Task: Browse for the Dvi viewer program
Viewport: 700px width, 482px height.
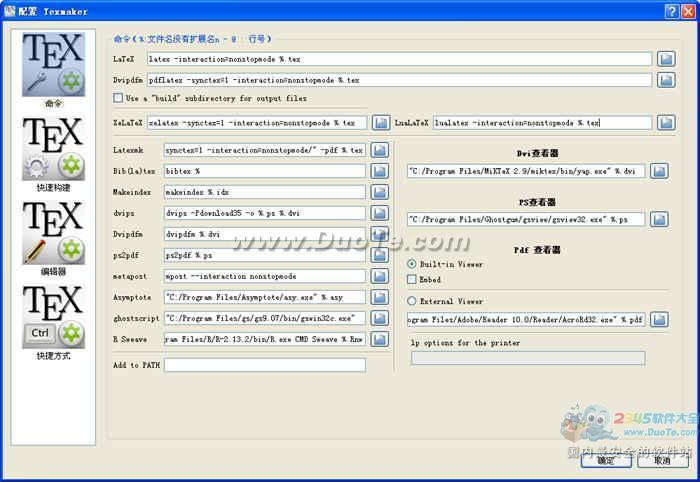Action: point(659,171)
